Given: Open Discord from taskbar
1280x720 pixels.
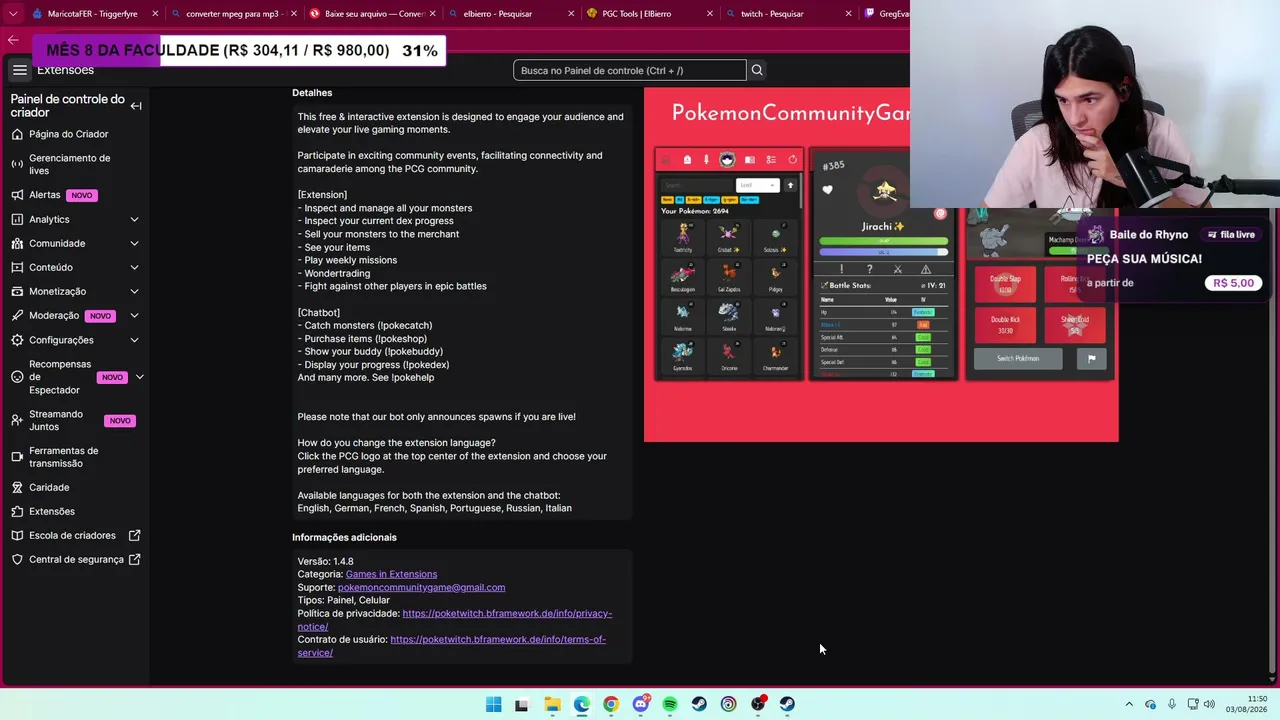Looking at the screenshot, I should click(x=640, y=704).
